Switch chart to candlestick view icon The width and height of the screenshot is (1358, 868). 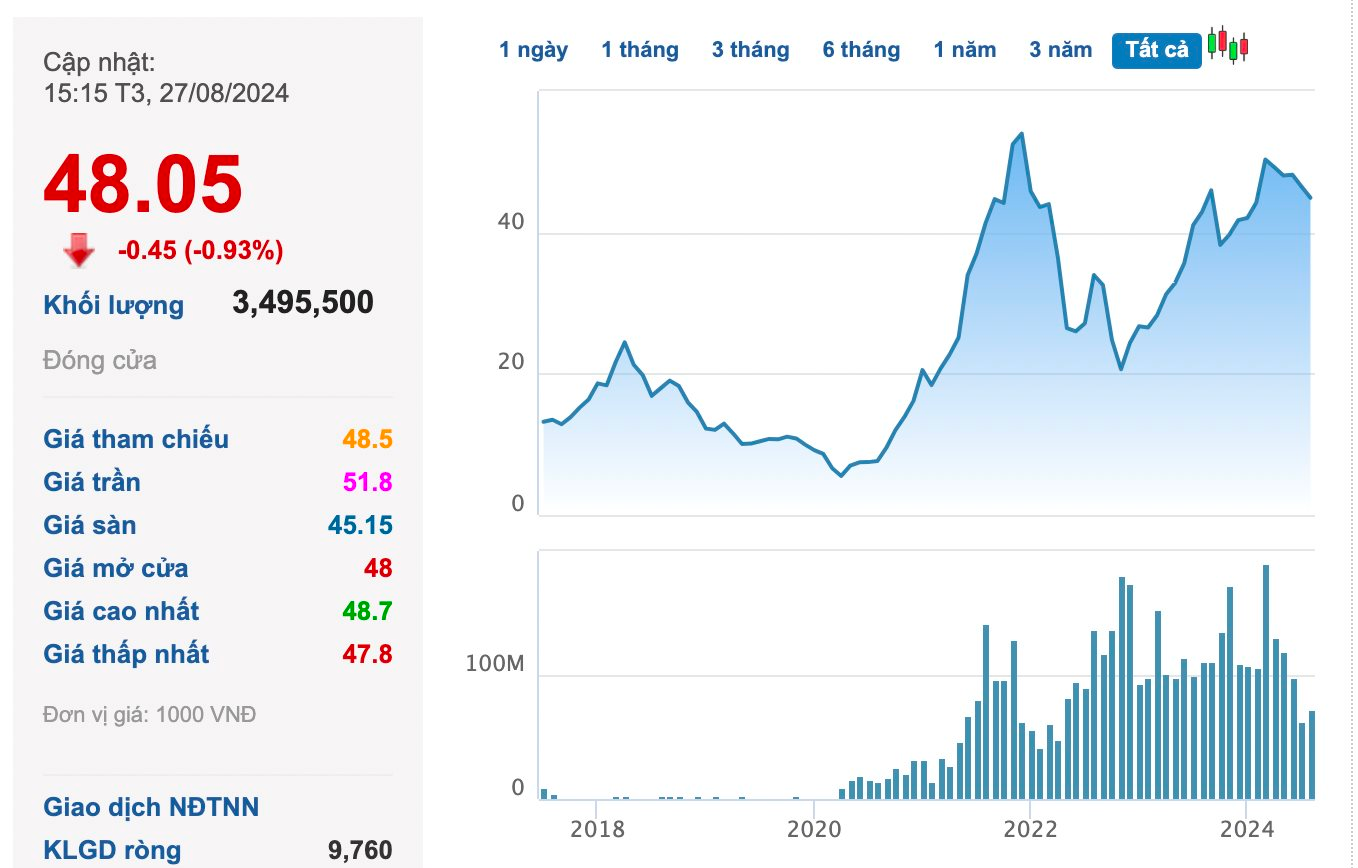(1228, 45)
